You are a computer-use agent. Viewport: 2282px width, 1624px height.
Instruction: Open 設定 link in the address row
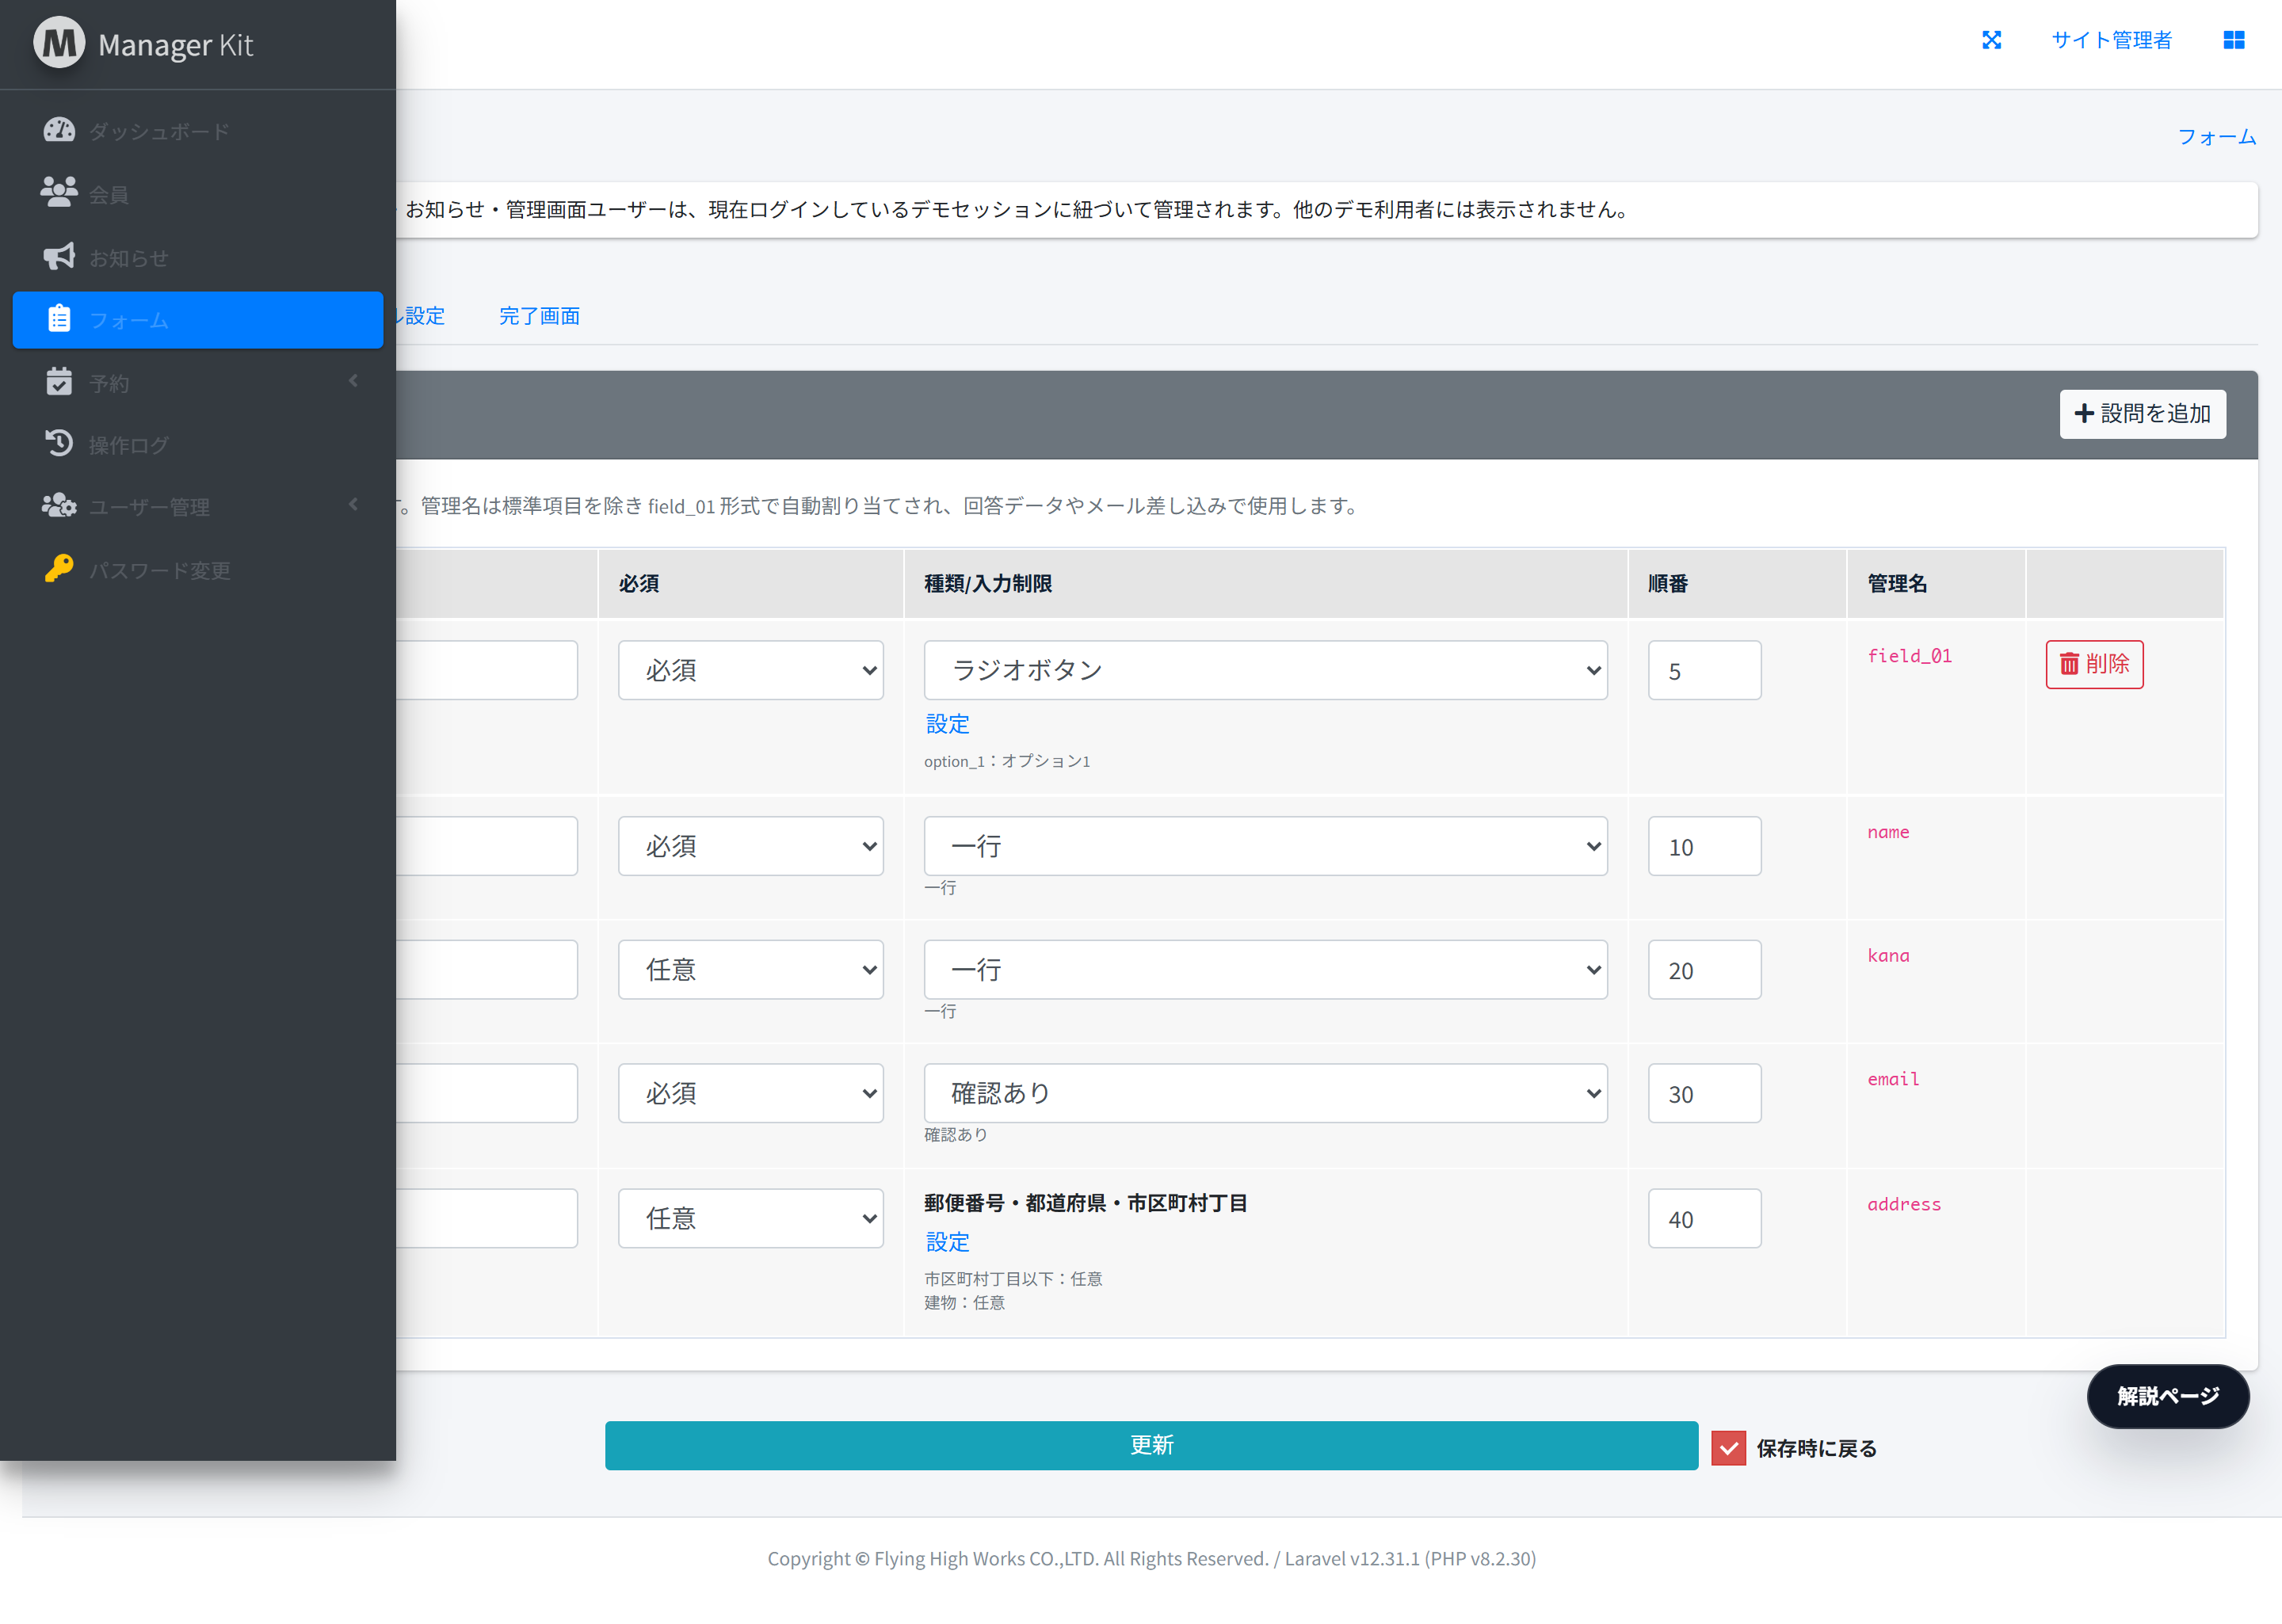(947, 1242)
